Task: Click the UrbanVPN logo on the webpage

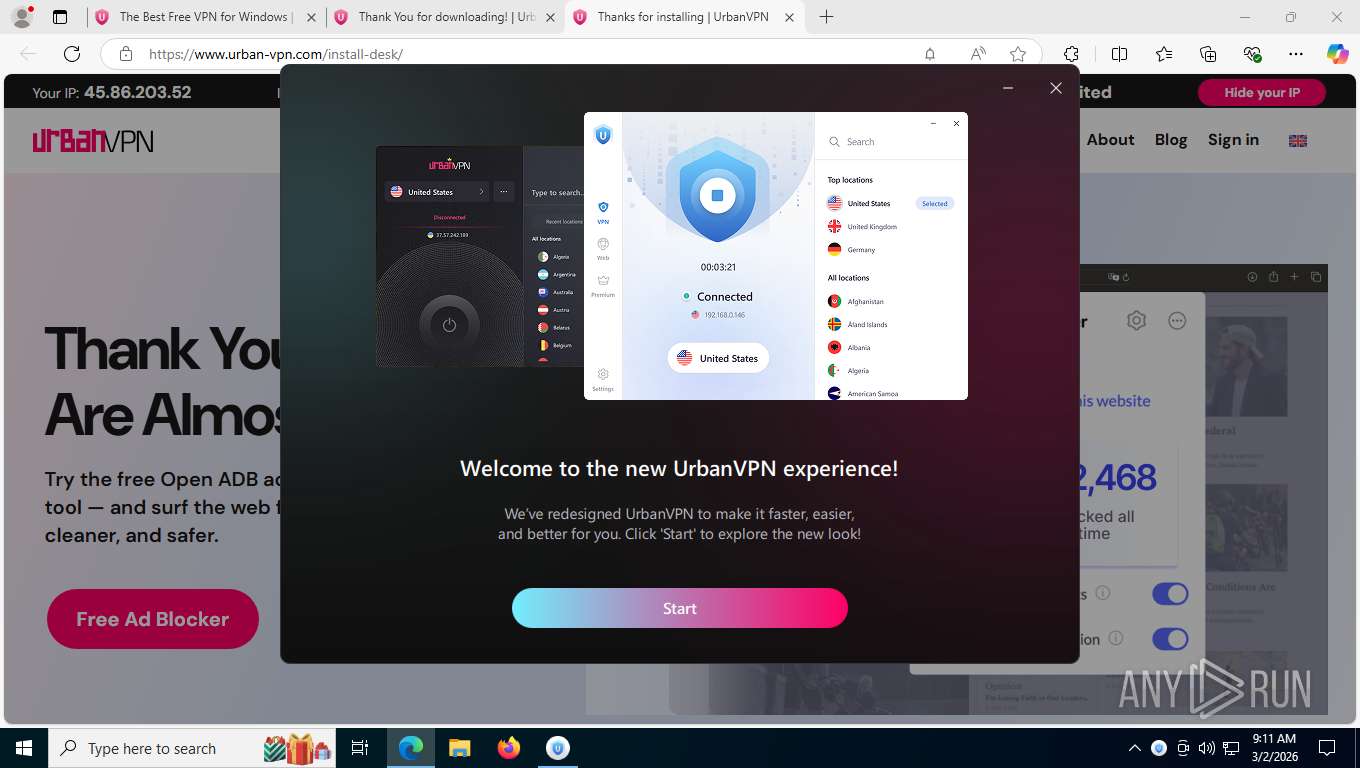Action: [93, 140]
